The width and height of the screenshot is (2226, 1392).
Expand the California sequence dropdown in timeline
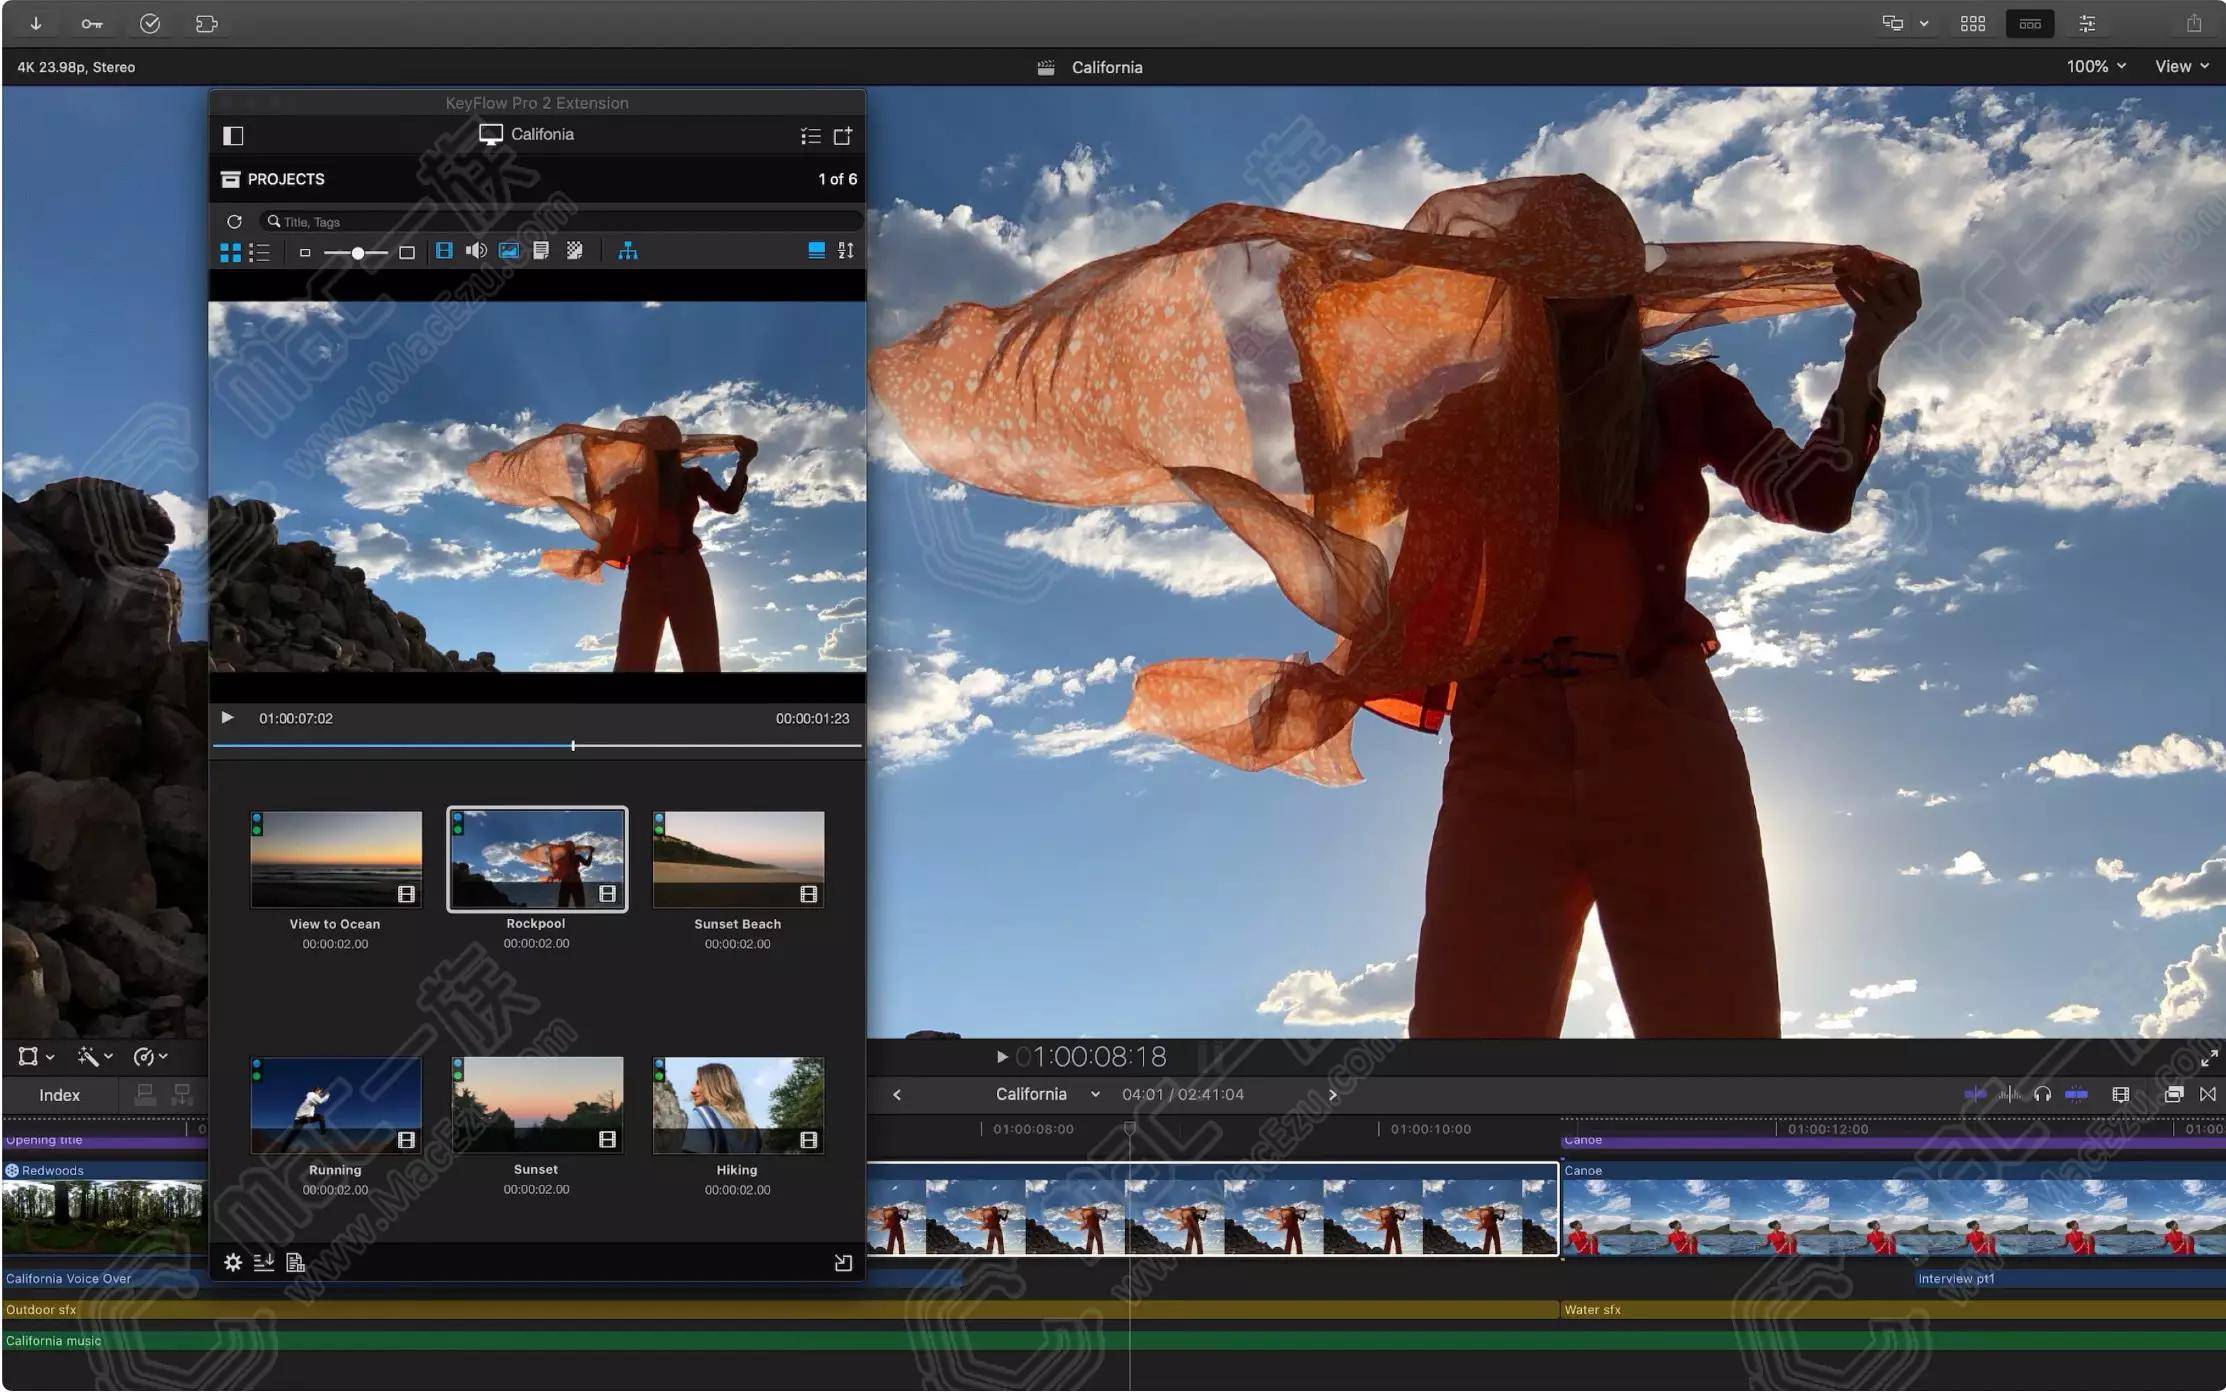pos(1097,1095)
